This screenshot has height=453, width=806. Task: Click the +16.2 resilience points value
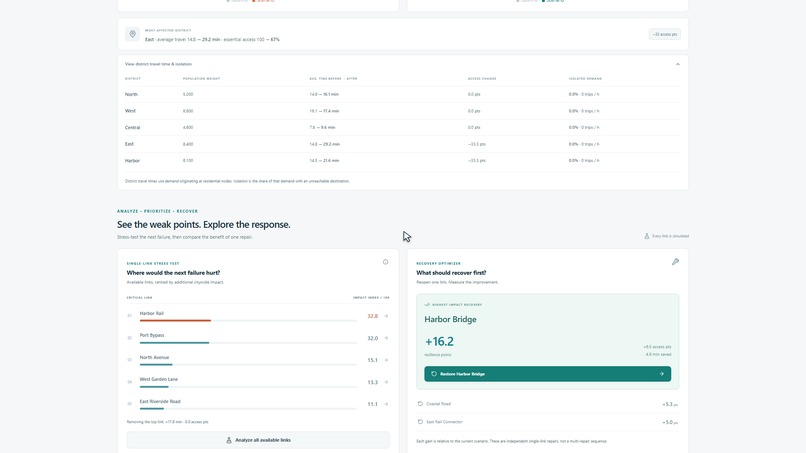(x=439, y=341)
